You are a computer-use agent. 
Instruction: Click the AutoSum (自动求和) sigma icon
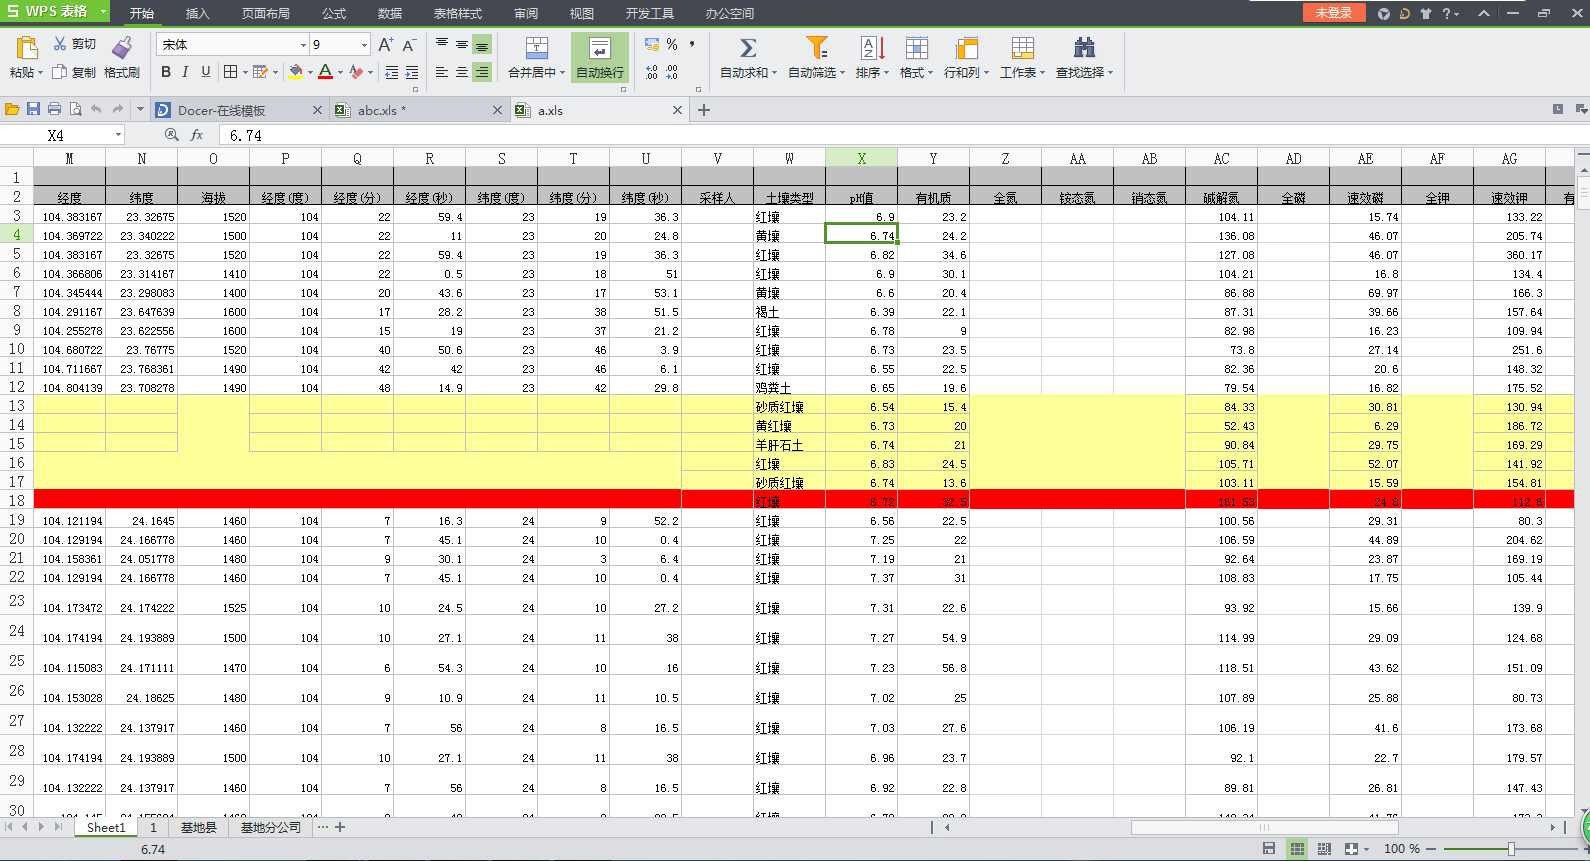tap(747, 48)
